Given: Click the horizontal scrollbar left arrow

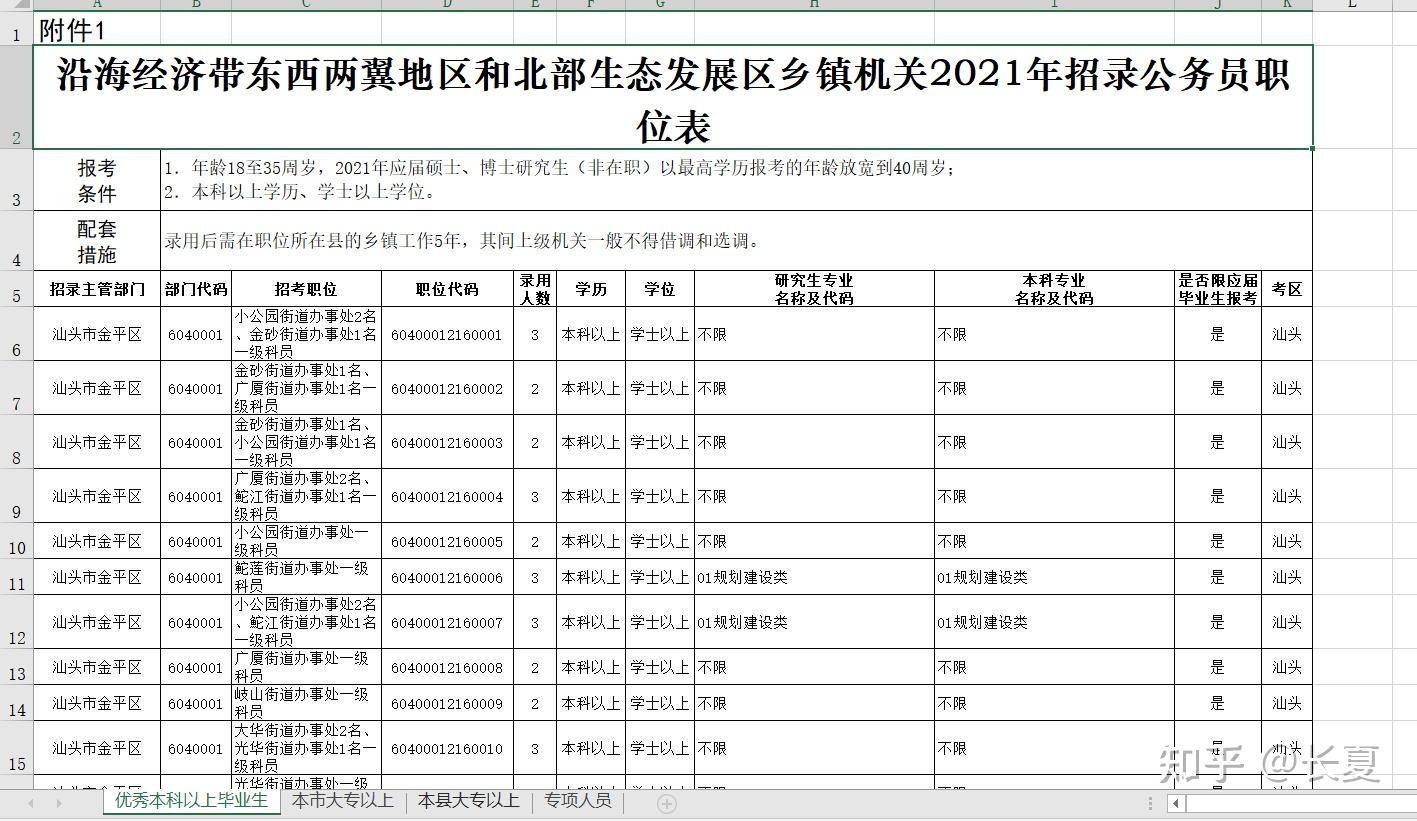Looking at the screenshot, I should tap(1177, 803).
